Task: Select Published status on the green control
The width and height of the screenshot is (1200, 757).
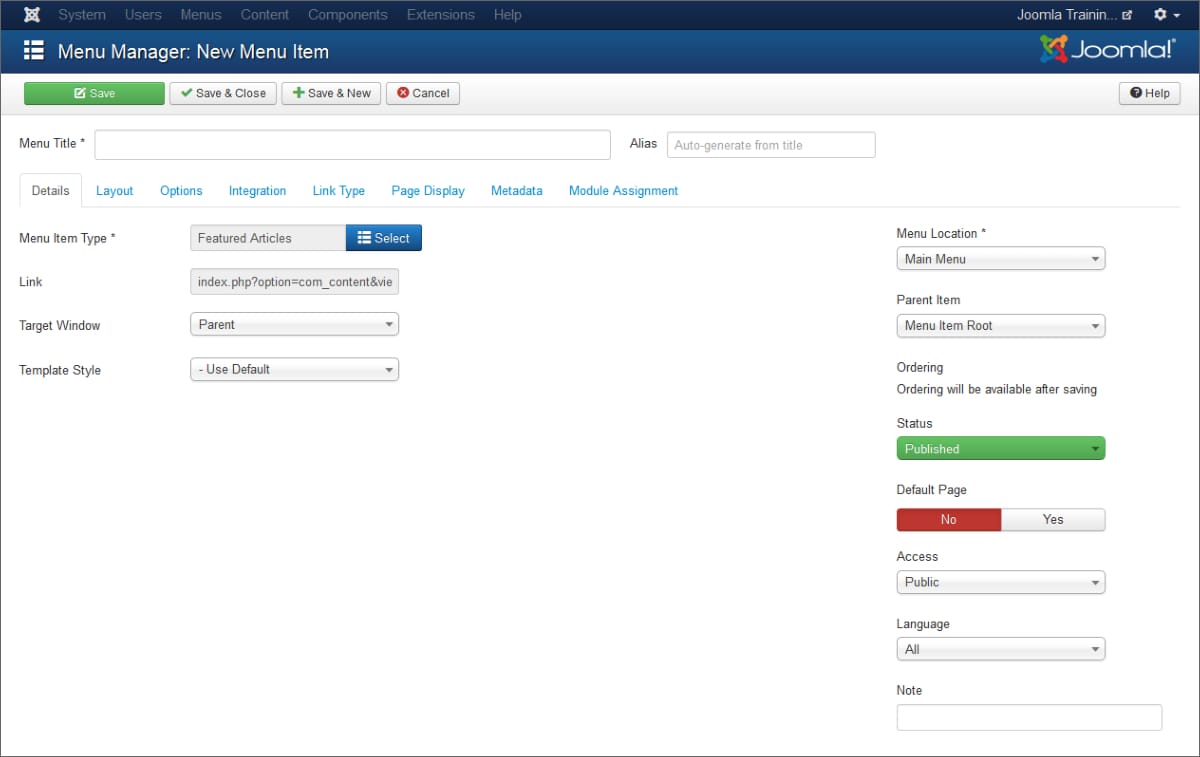Action: click(1000, 448)
